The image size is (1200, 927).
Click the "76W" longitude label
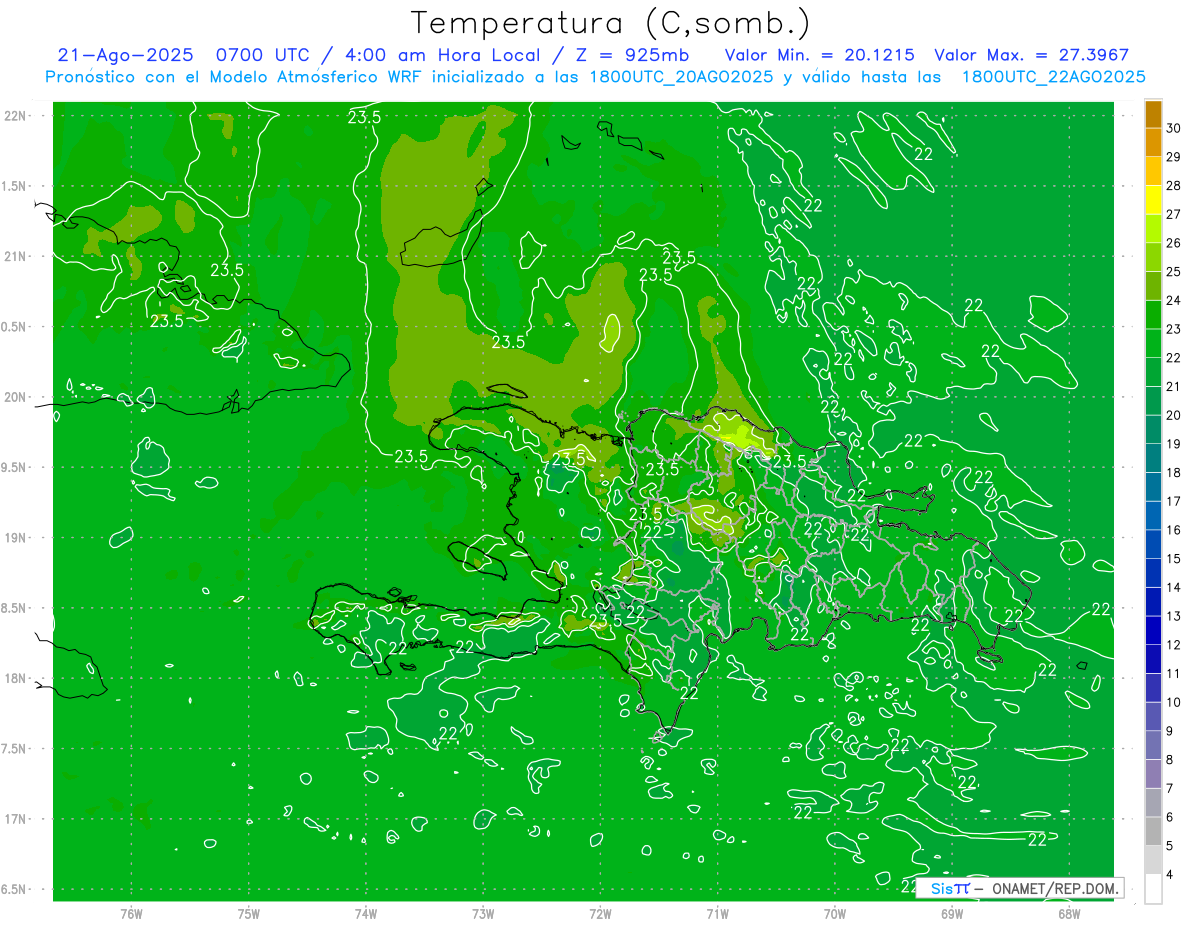(x=131, y=913)
